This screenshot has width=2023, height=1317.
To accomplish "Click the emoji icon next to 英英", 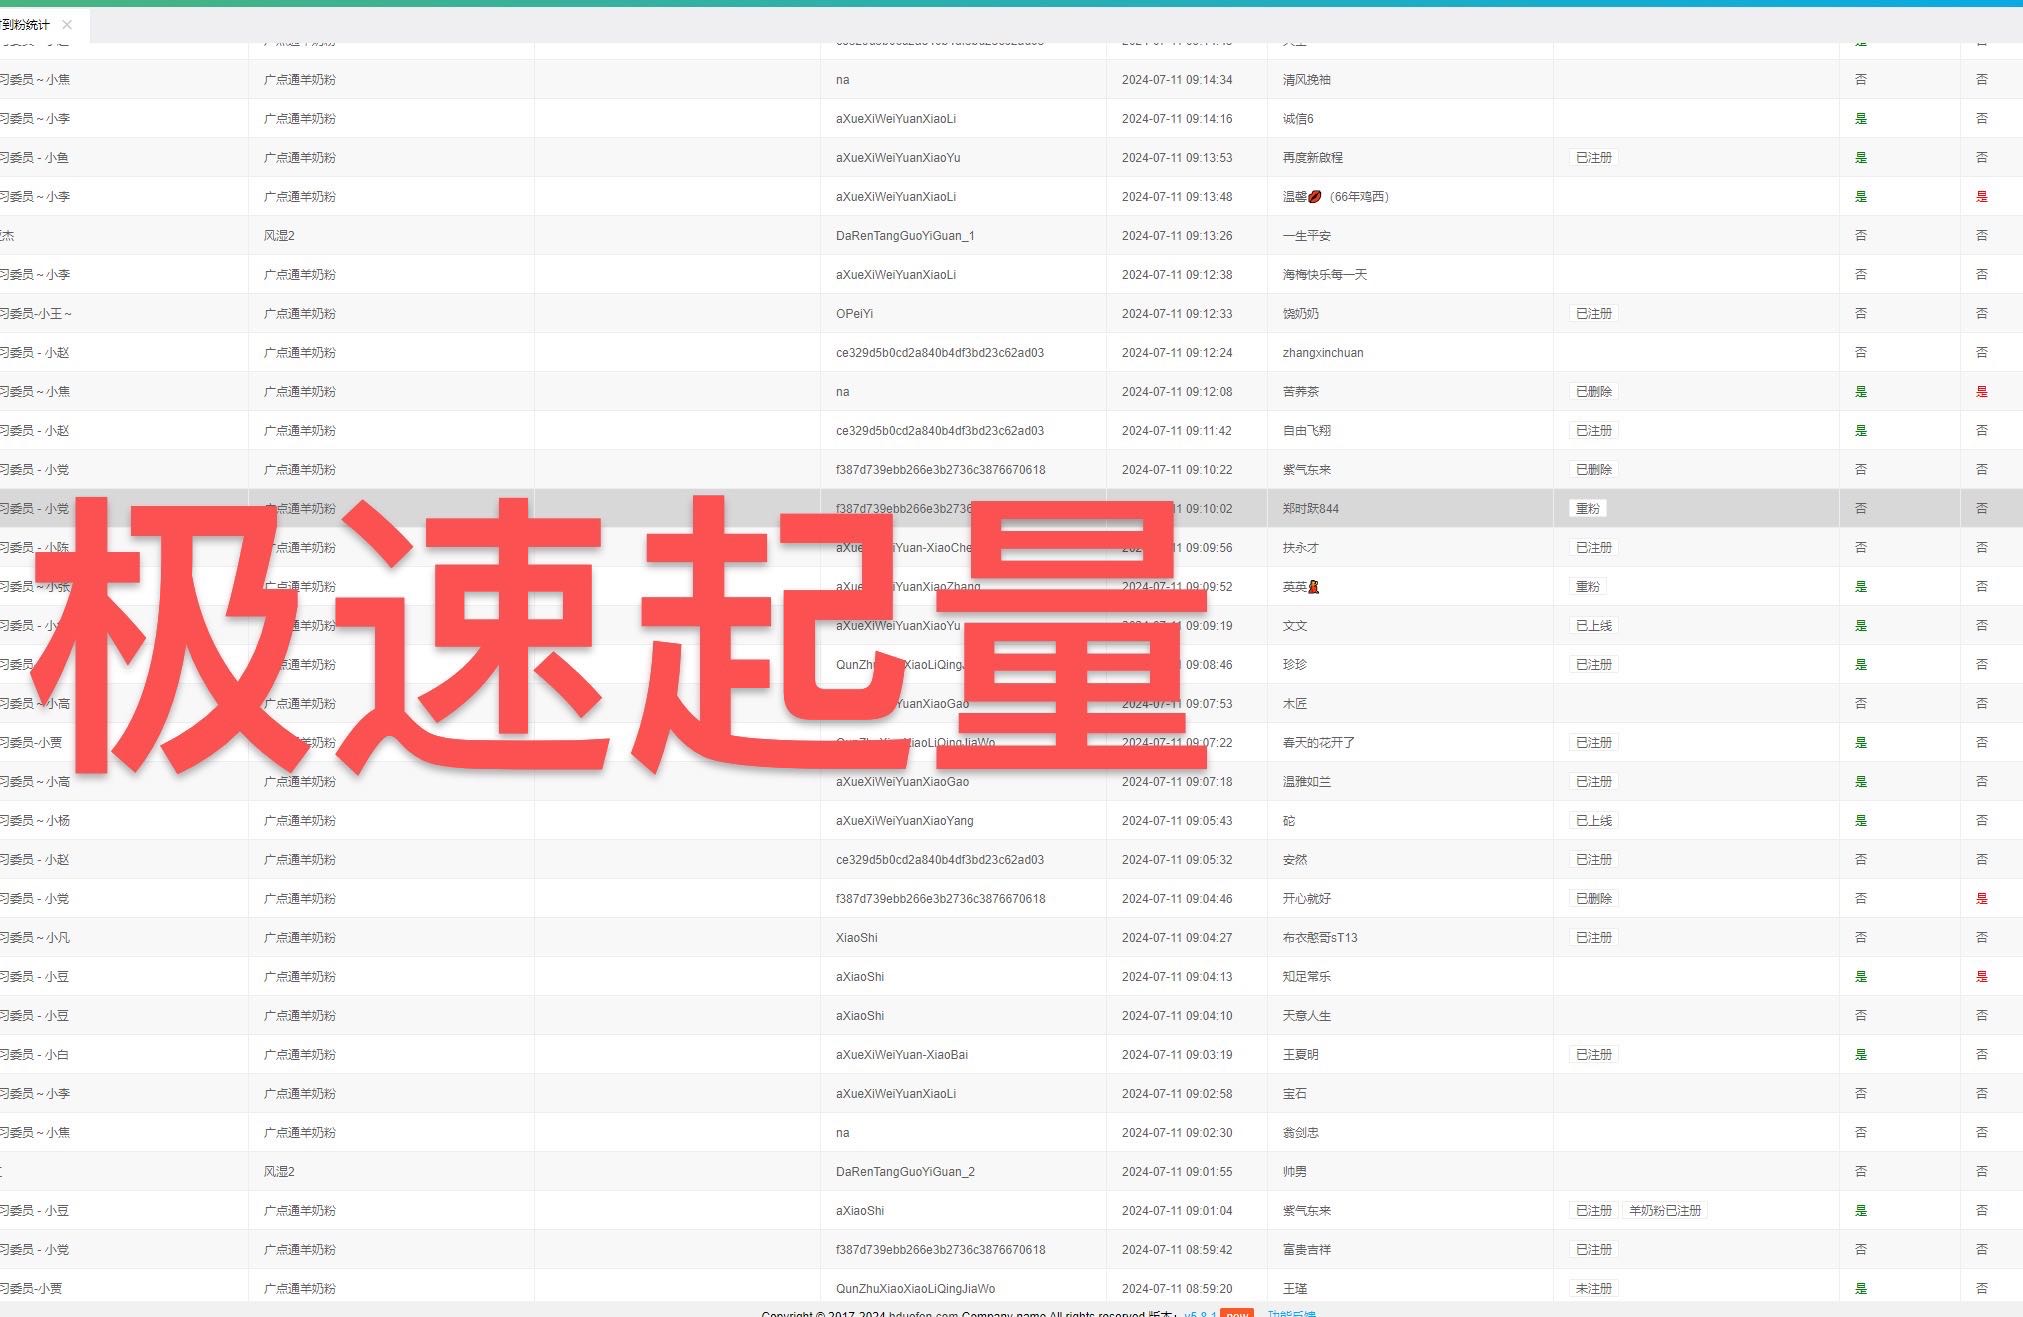I will 1314,587.
